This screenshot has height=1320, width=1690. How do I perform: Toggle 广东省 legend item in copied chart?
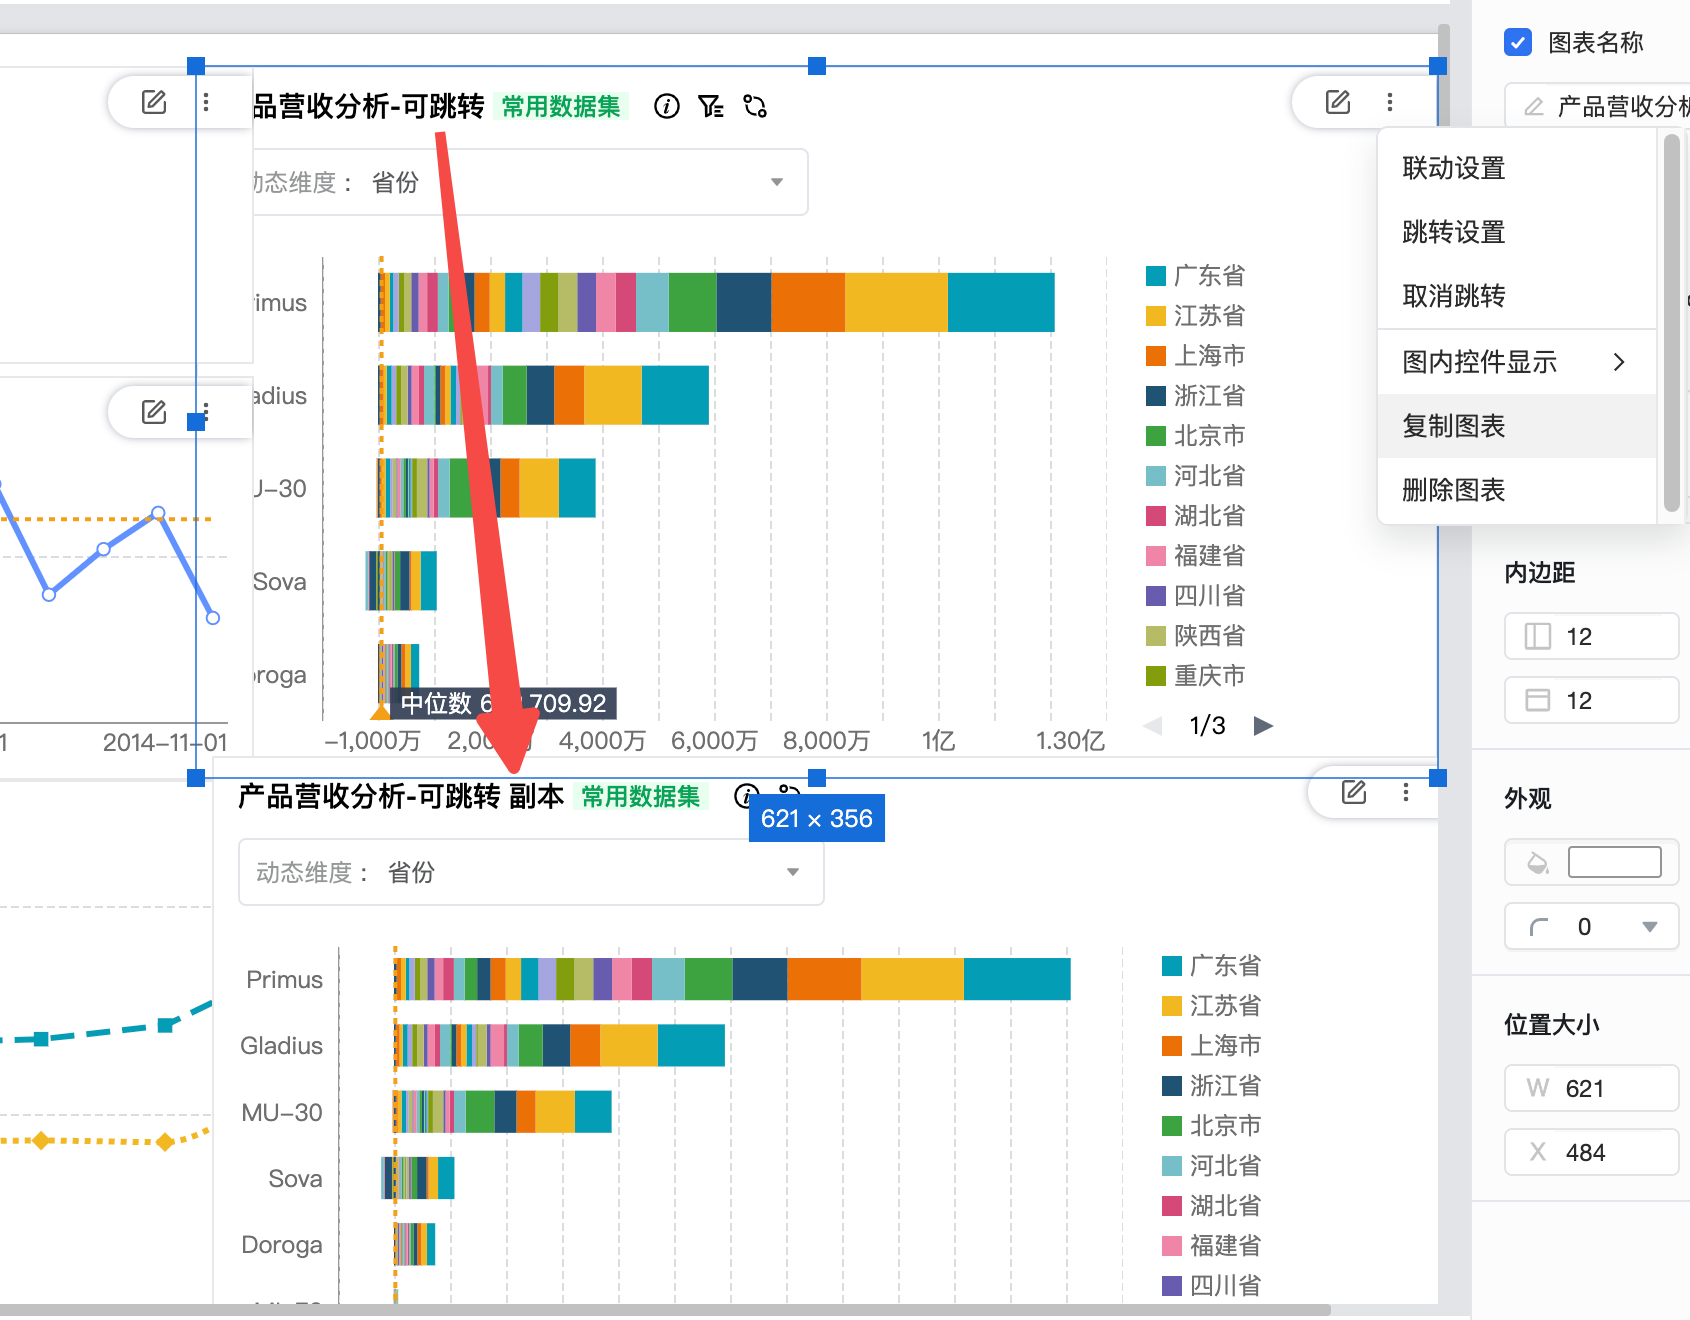tap(1212, 966)
